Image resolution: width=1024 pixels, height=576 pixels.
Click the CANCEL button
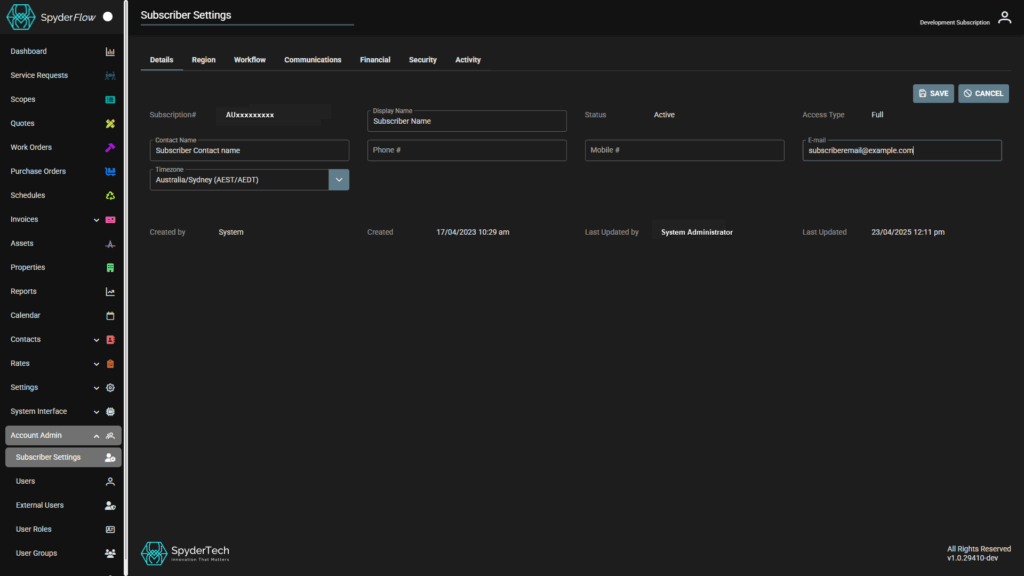coord(983,93)
